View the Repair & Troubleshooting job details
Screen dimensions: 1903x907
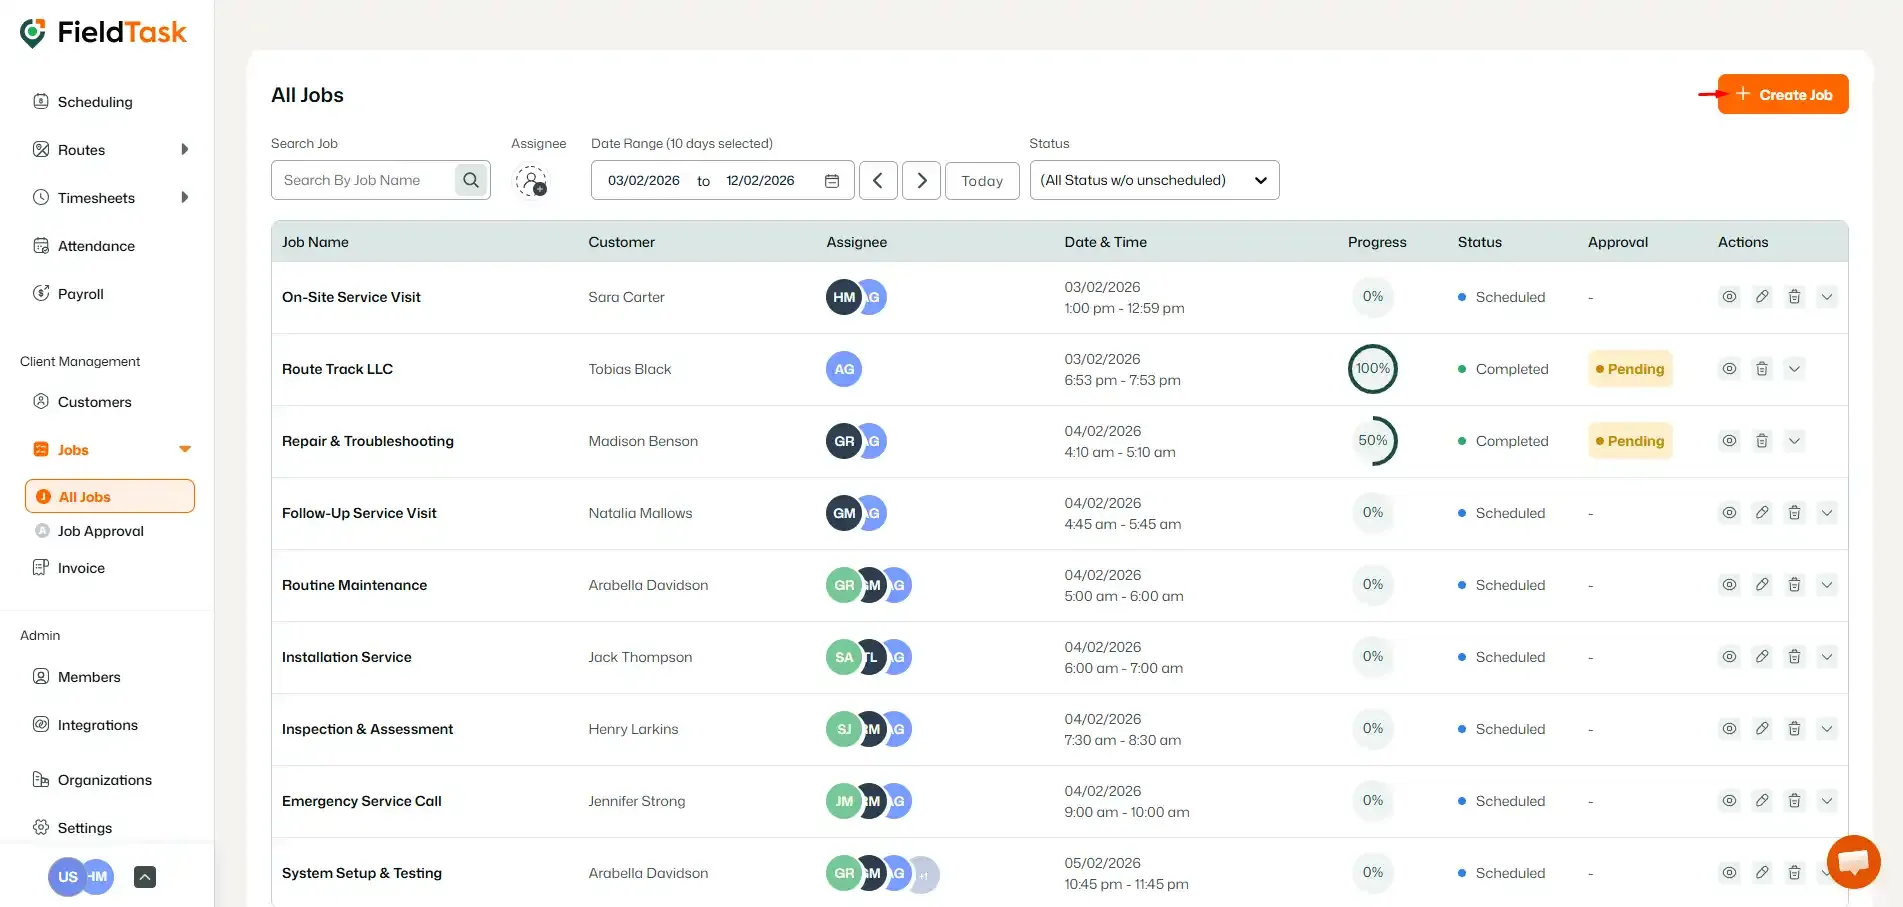[x=1729, y=441]
